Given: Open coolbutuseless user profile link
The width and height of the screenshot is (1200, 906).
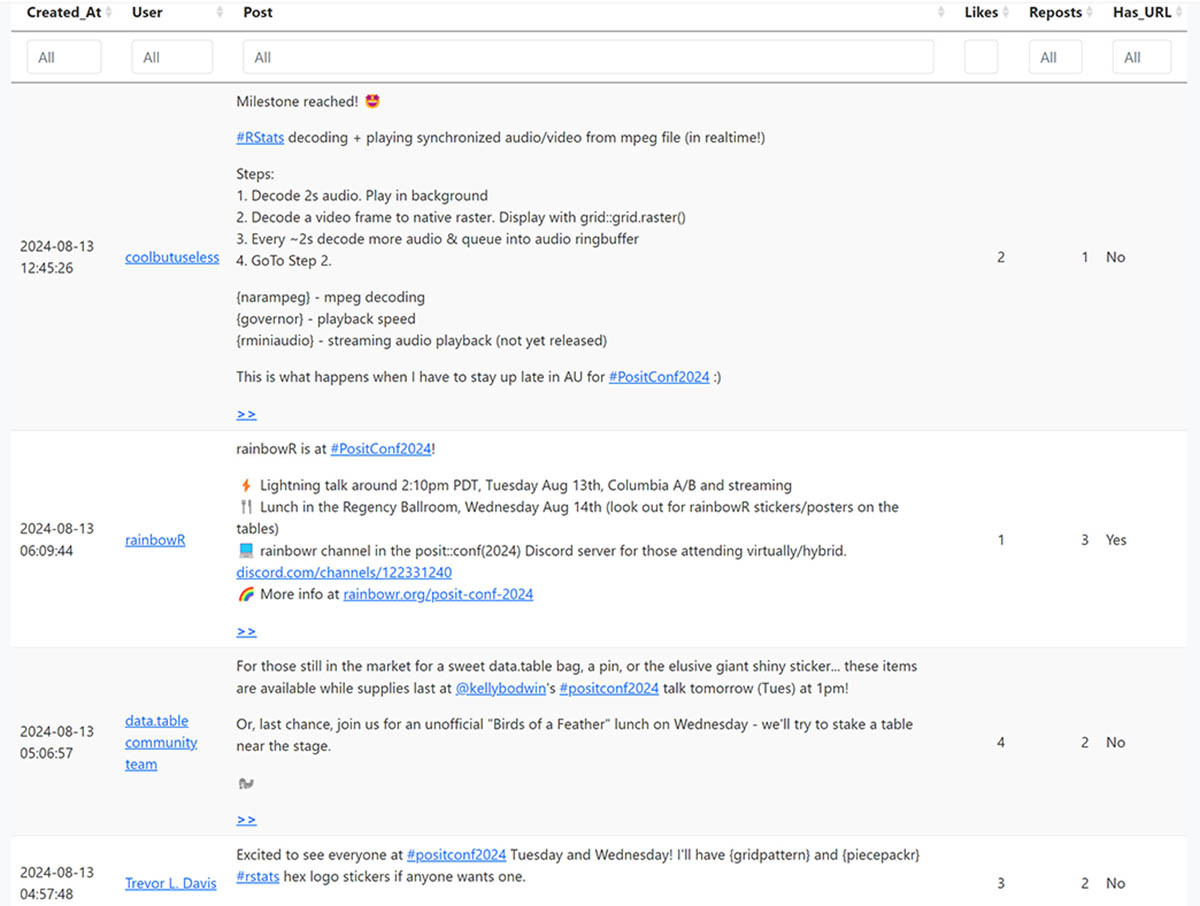Looking at the screenshot, I should tap(172, 257).
